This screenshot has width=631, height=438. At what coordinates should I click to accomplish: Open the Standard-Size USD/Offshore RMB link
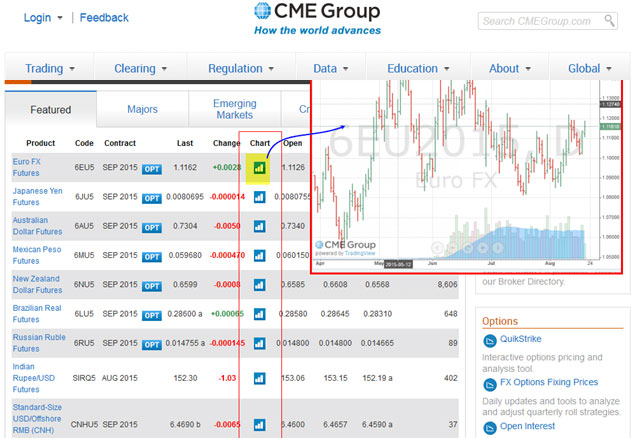pyautogui.click(x=37, y=419)
